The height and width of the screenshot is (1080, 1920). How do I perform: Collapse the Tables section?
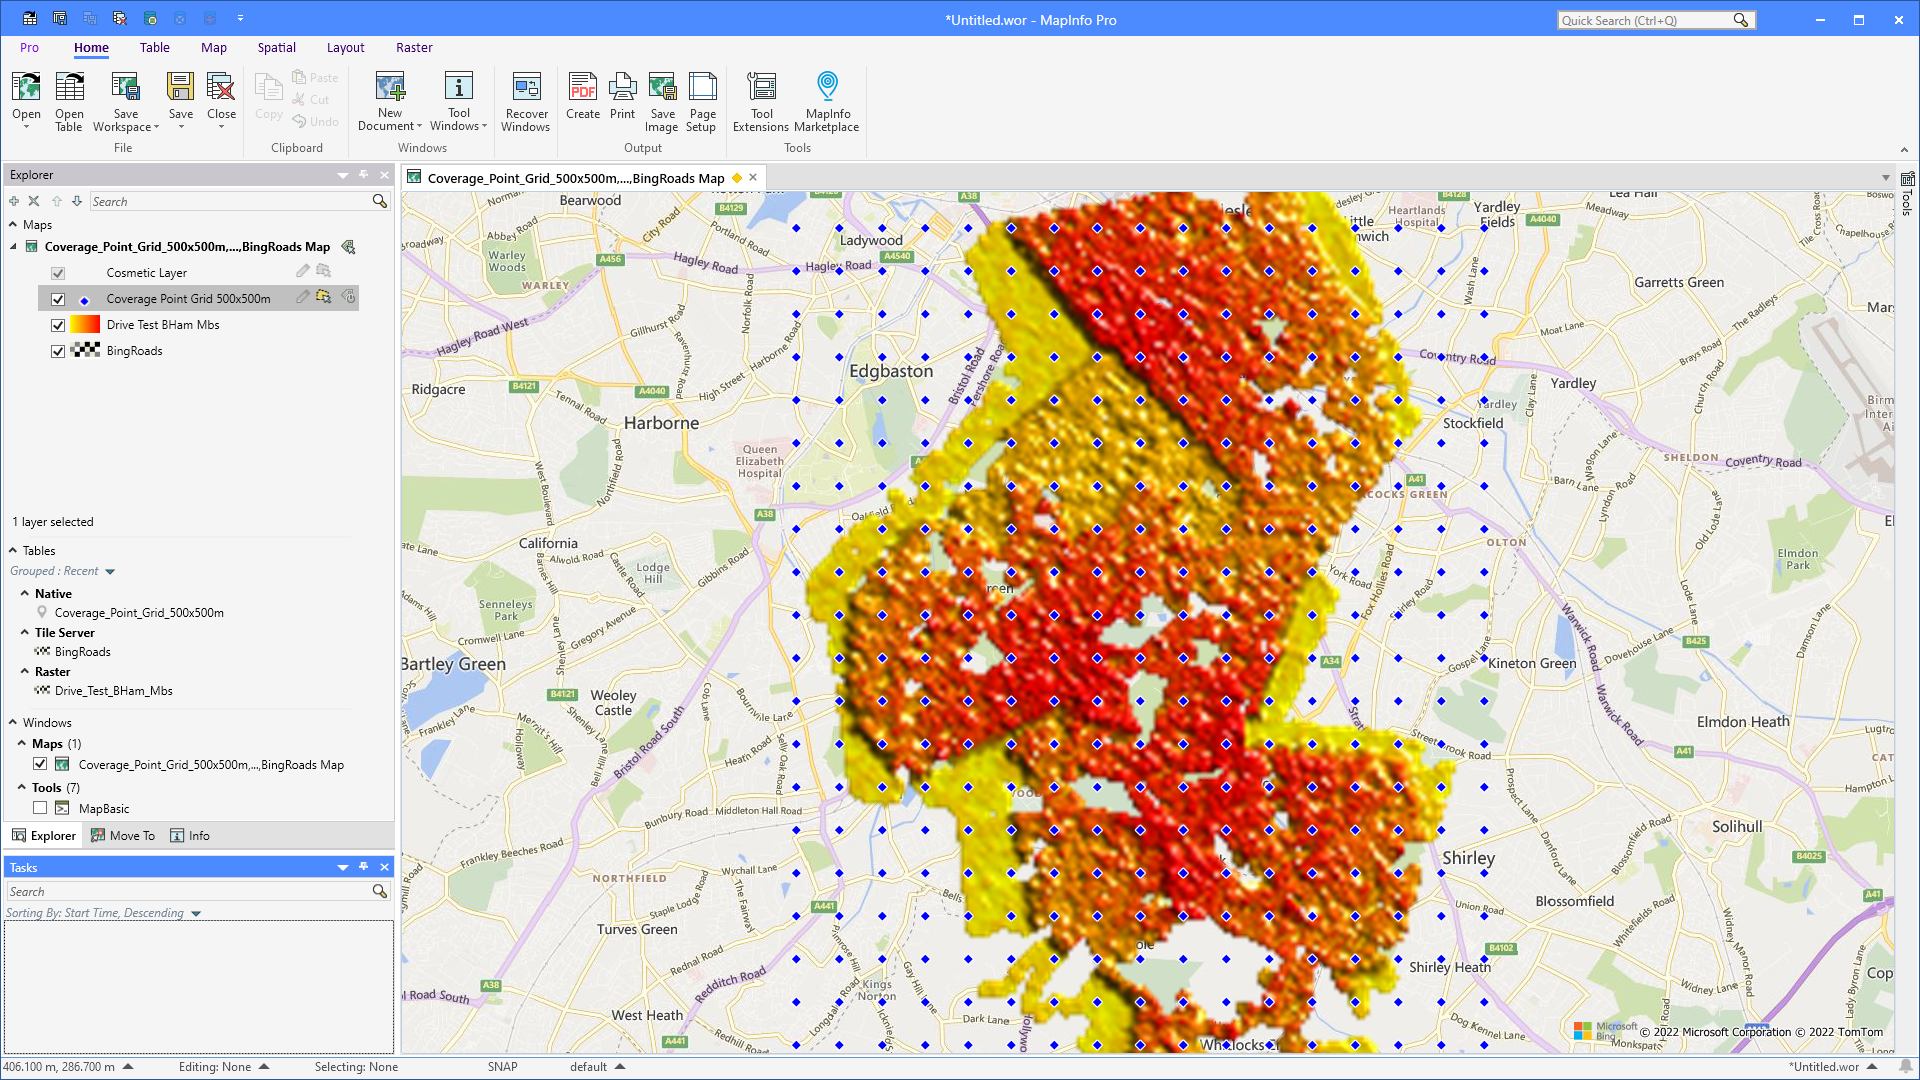click(13, 550)
